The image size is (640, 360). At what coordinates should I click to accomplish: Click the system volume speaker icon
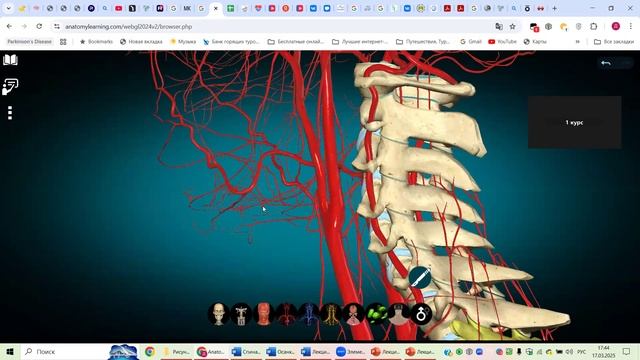coord(569,351)
